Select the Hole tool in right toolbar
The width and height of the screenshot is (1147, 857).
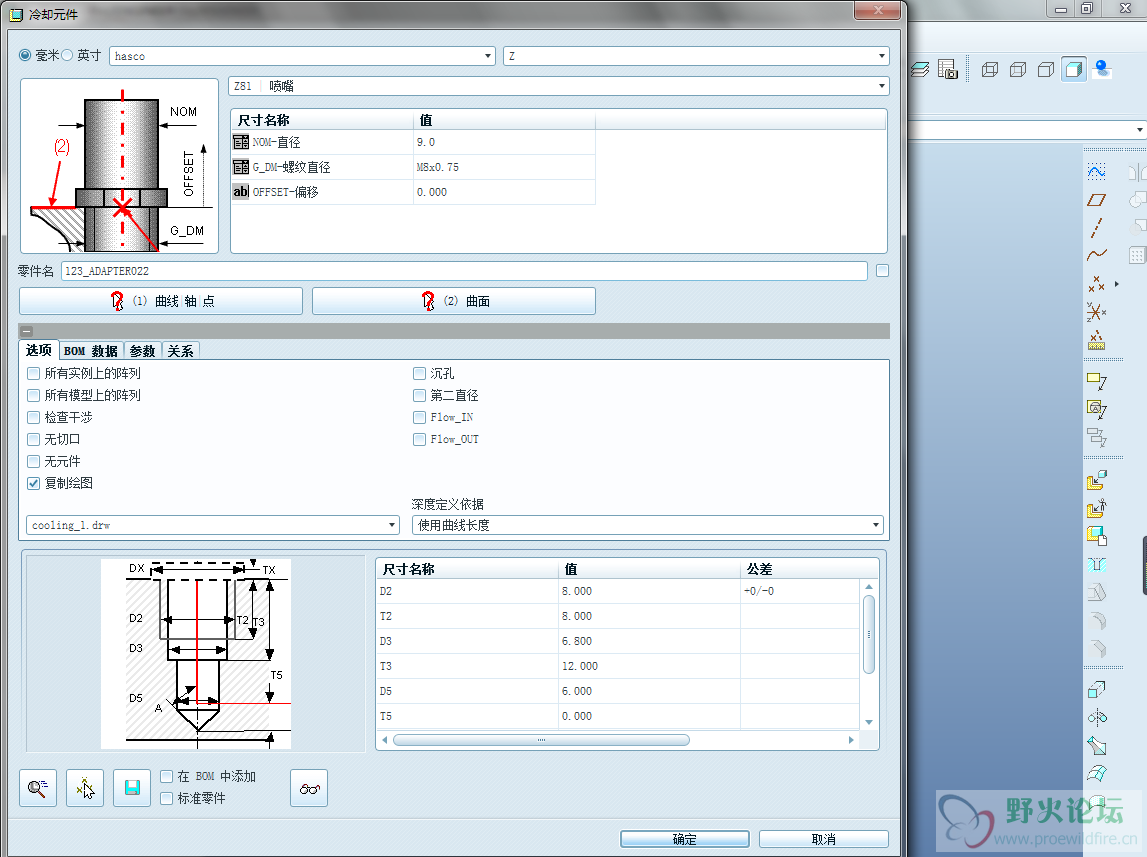click(x=1096, y=564)
